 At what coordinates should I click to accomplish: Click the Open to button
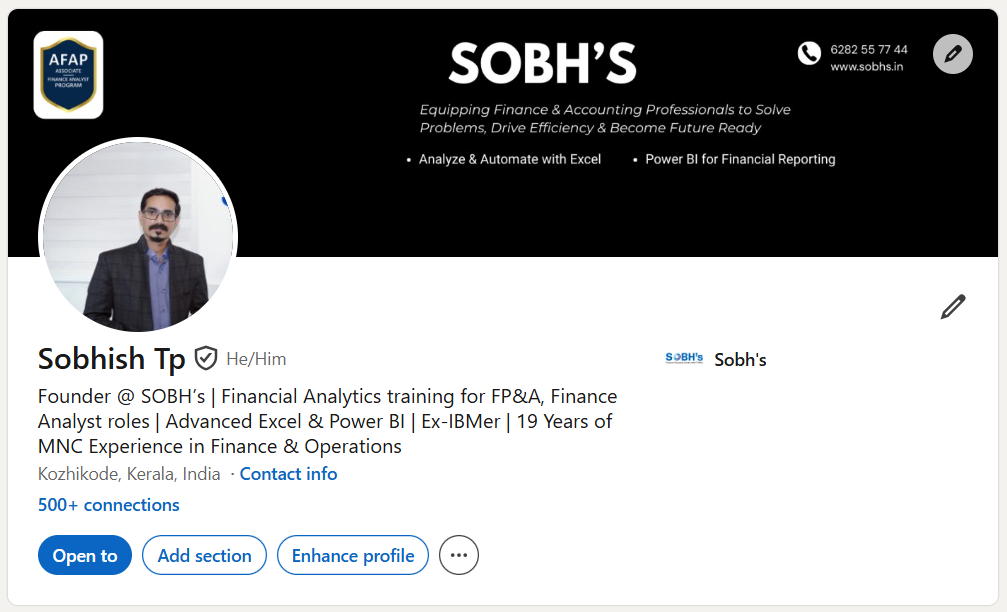[84, 555]
